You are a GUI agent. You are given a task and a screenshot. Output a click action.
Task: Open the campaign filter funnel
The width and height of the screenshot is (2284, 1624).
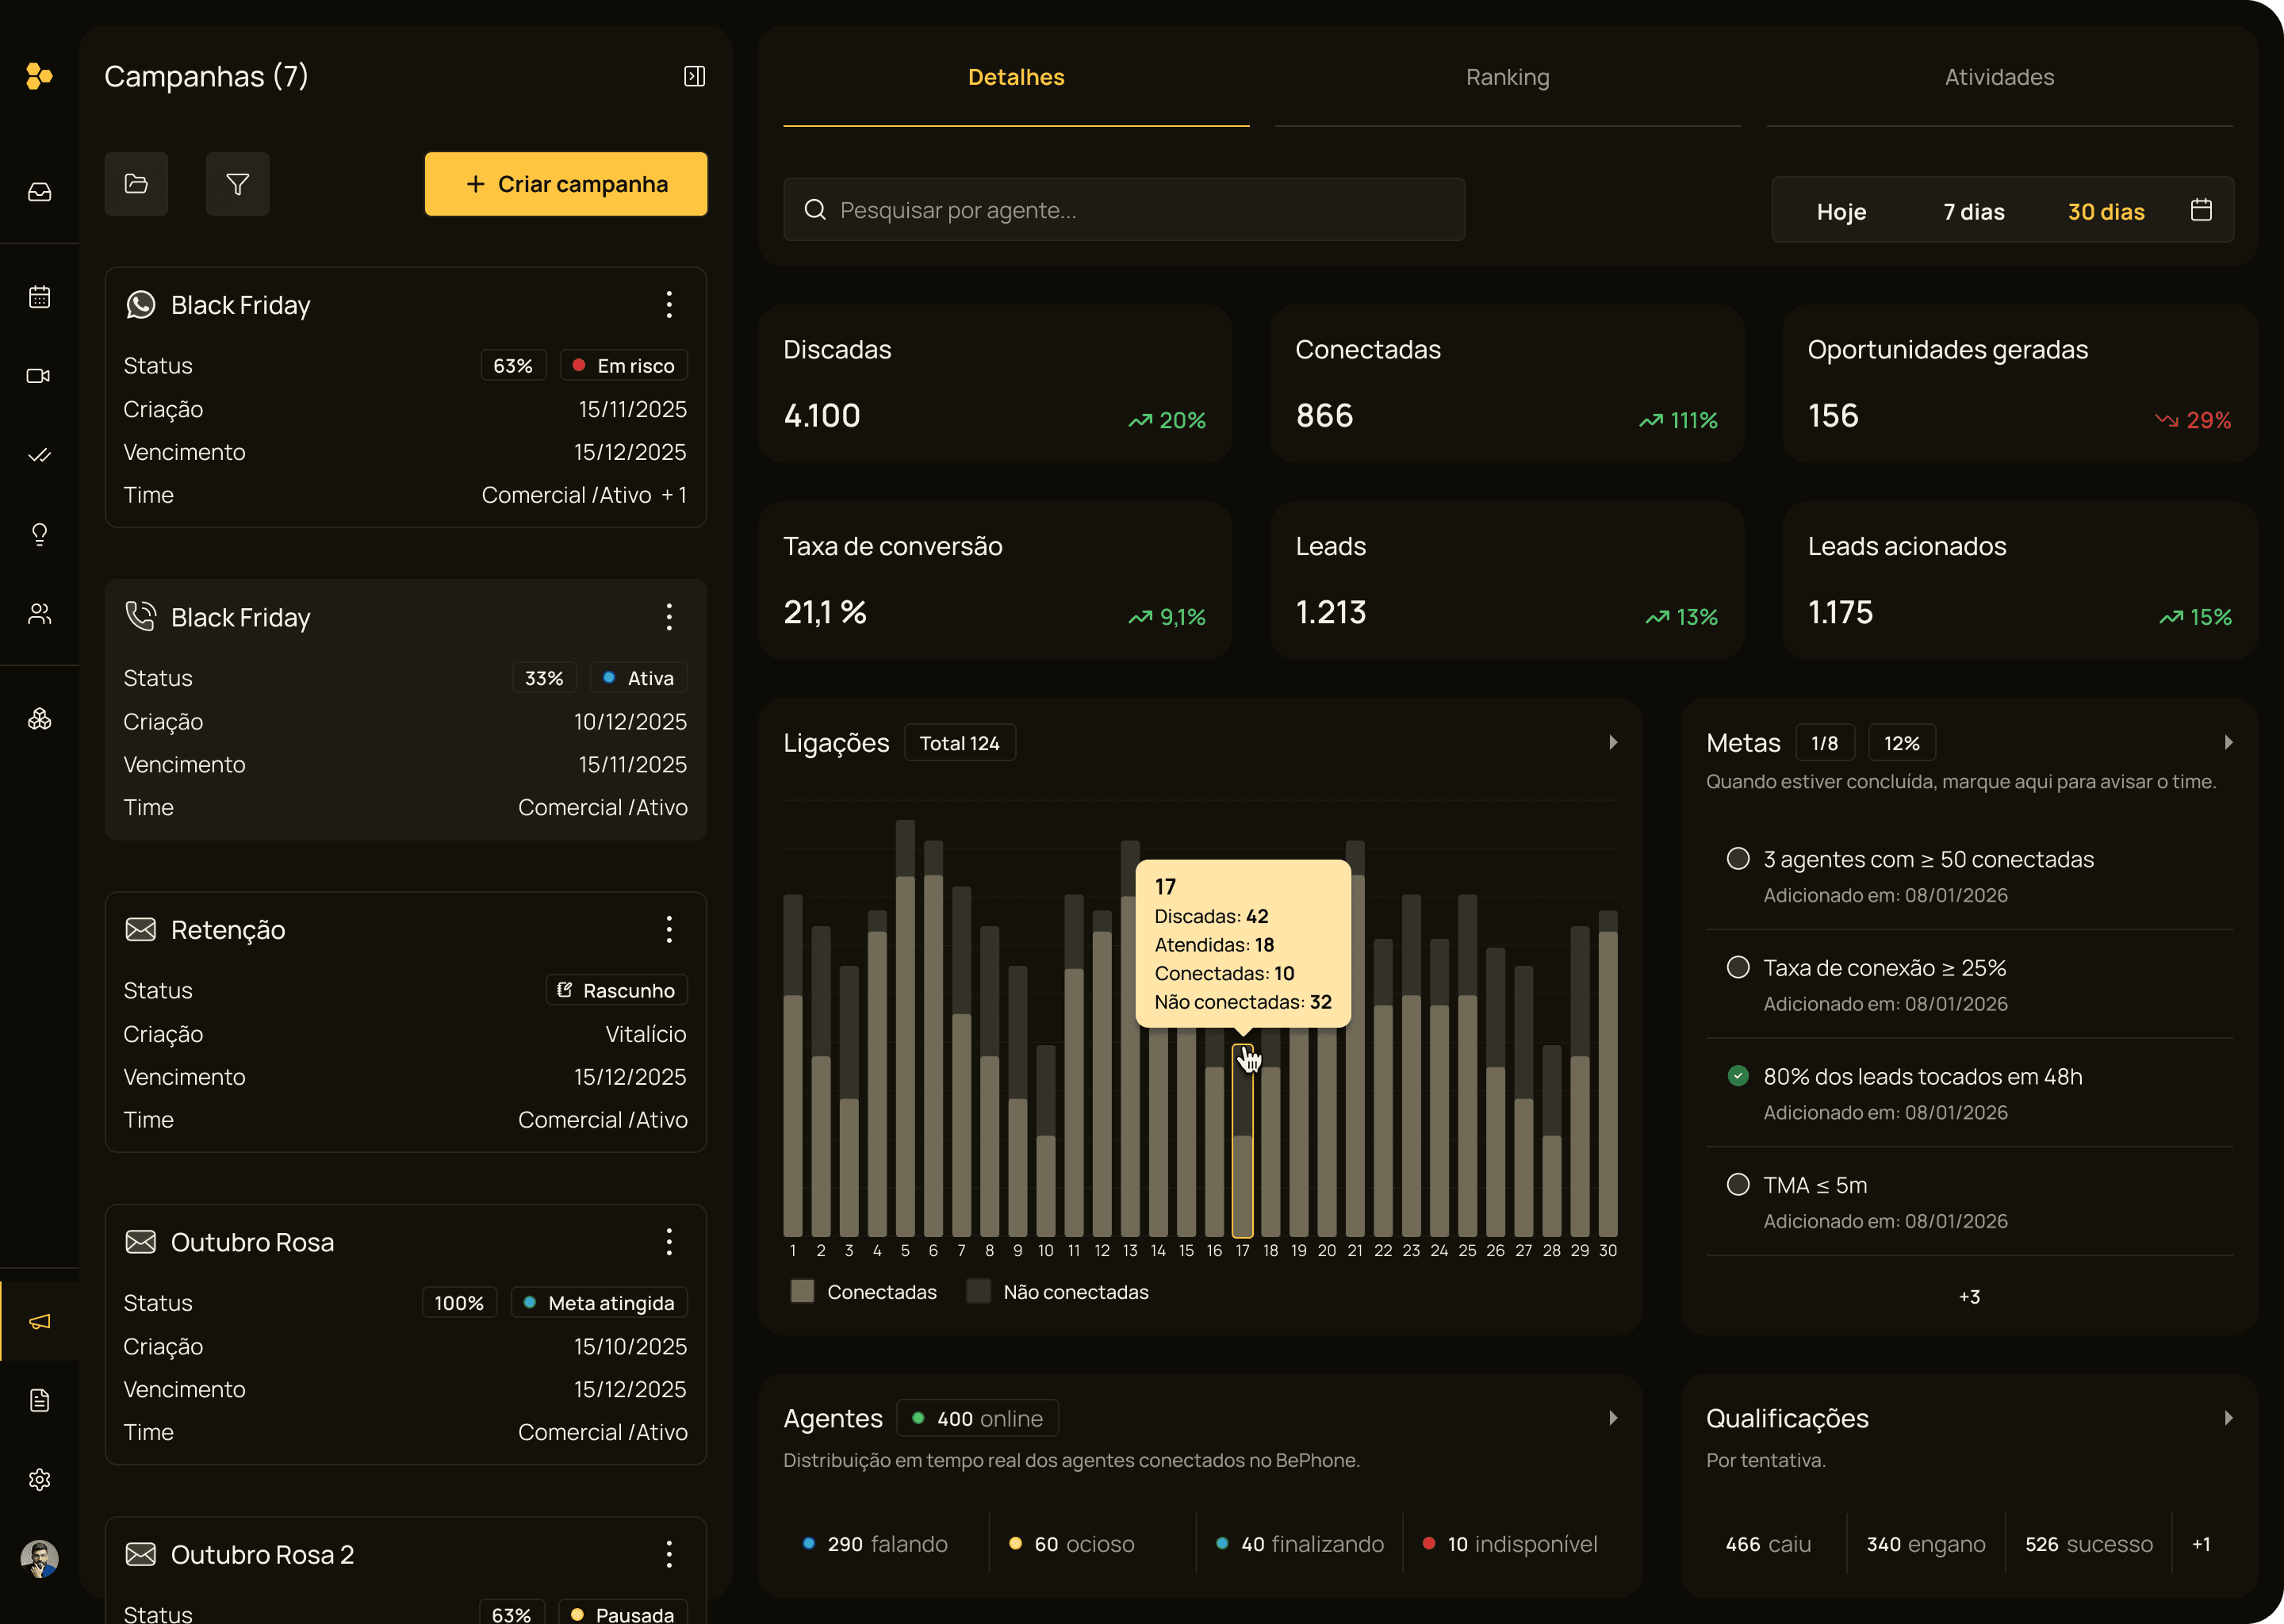click(x=237, y=184)
